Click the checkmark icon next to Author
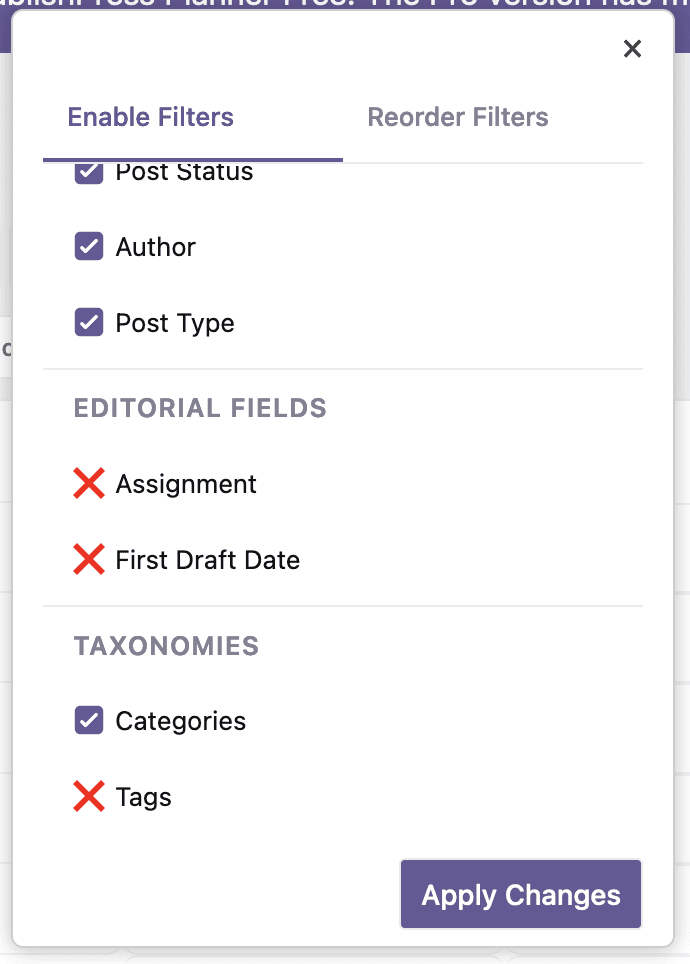The height and width of the screenshot is (964, 690). click(x=88, y=246)
